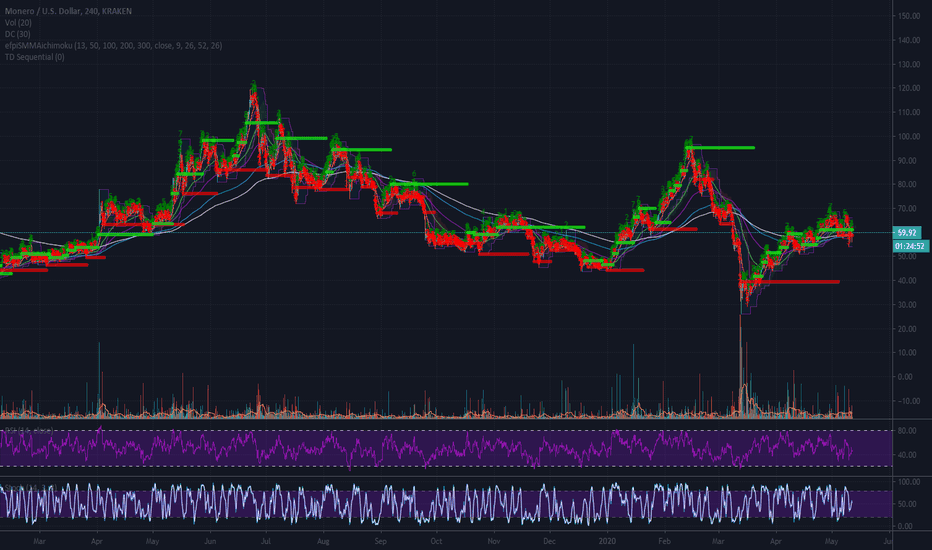932x550 pixels.
Task: Click the Feb label on time axis
Action: point(664,541)
